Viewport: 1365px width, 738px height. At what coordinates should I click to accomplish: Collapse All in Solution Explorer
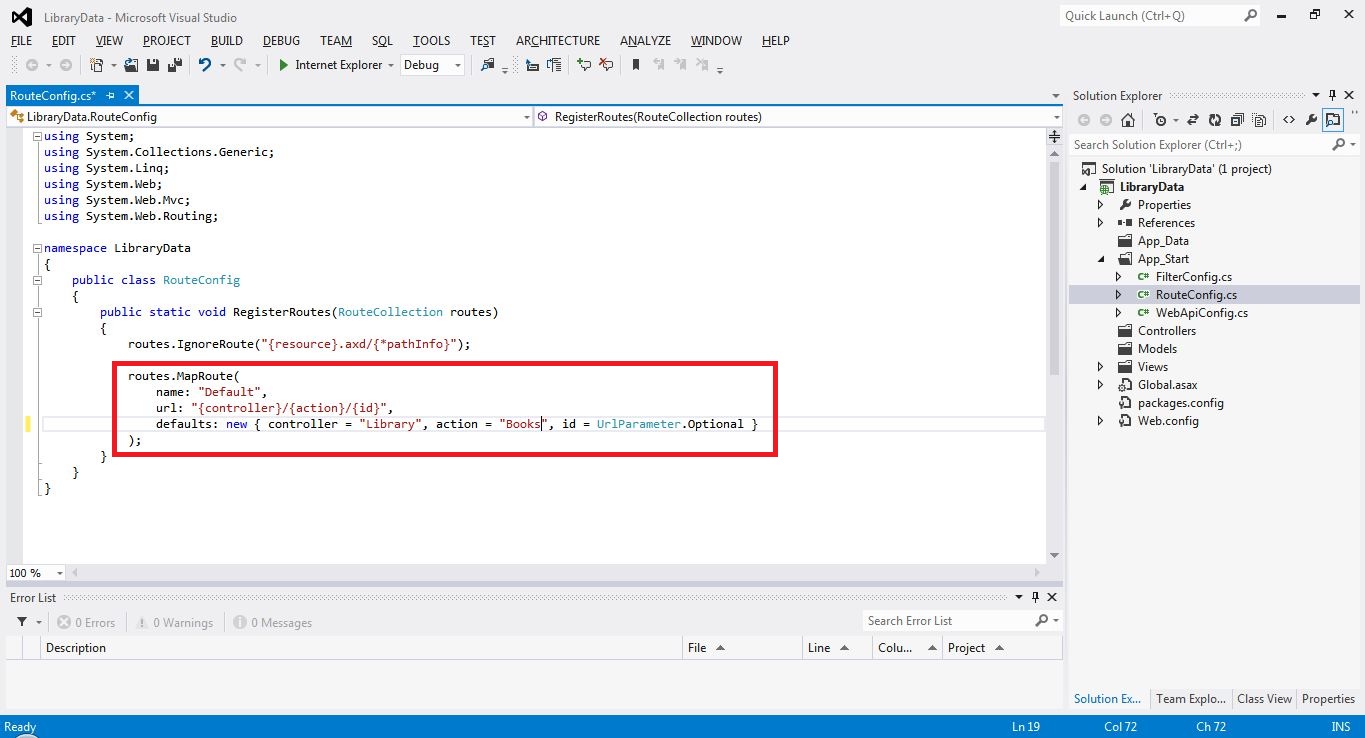(1237, 120)
